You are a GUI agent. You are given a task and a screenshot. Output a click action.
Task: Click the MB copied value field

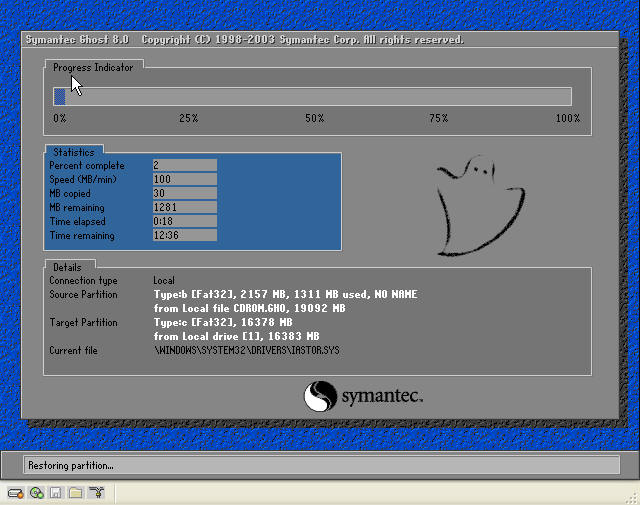pyautogui.click(x=185, y=193)
